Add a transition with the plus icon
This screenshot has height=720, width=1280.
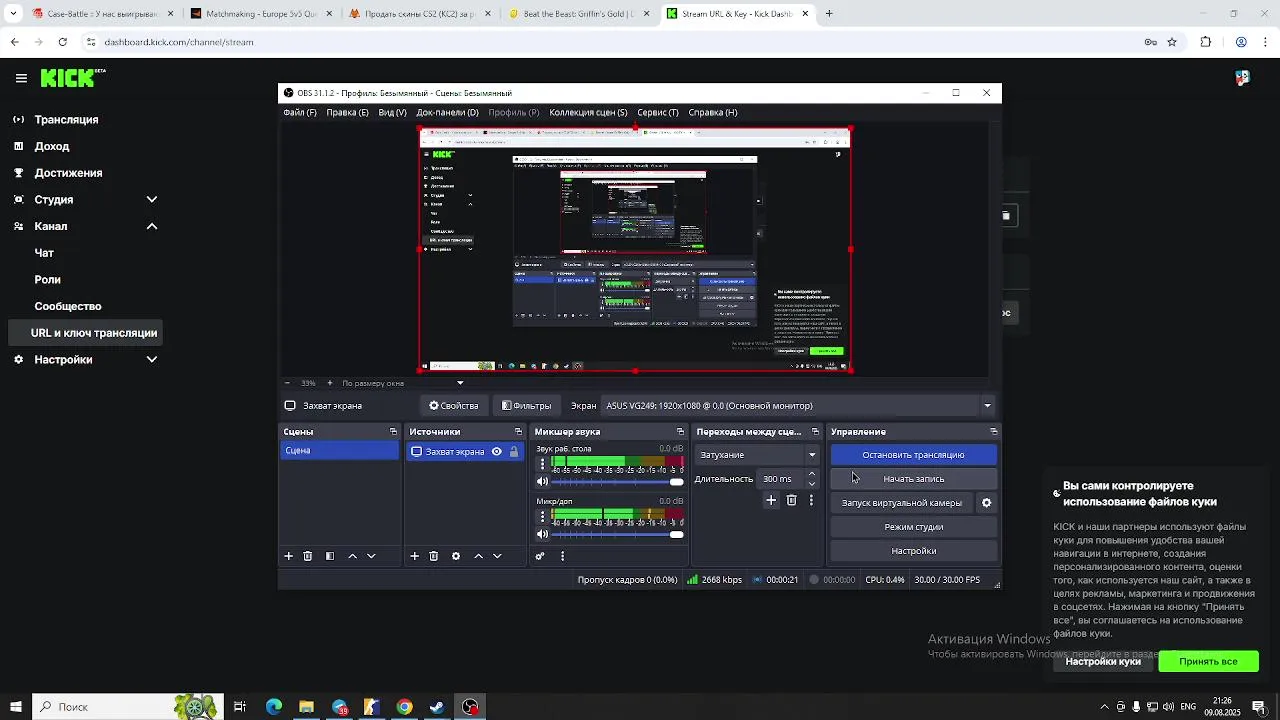[x=771, y=500]
